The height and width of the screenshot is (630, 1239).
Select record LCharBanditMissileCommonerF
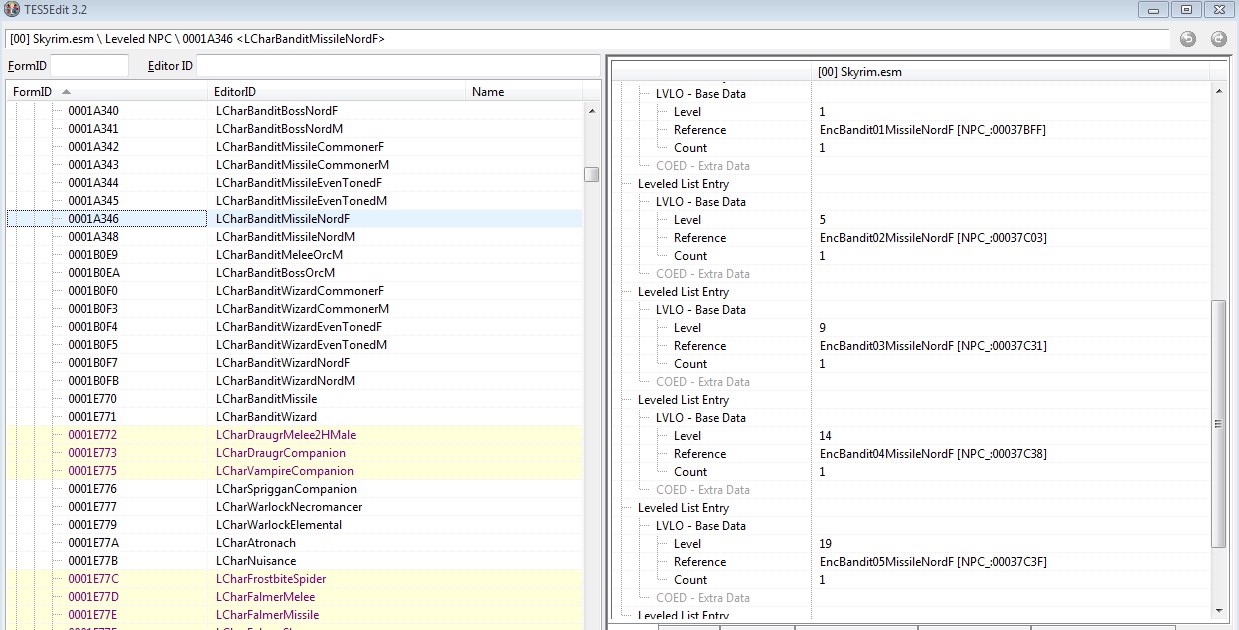pos(294,147)
